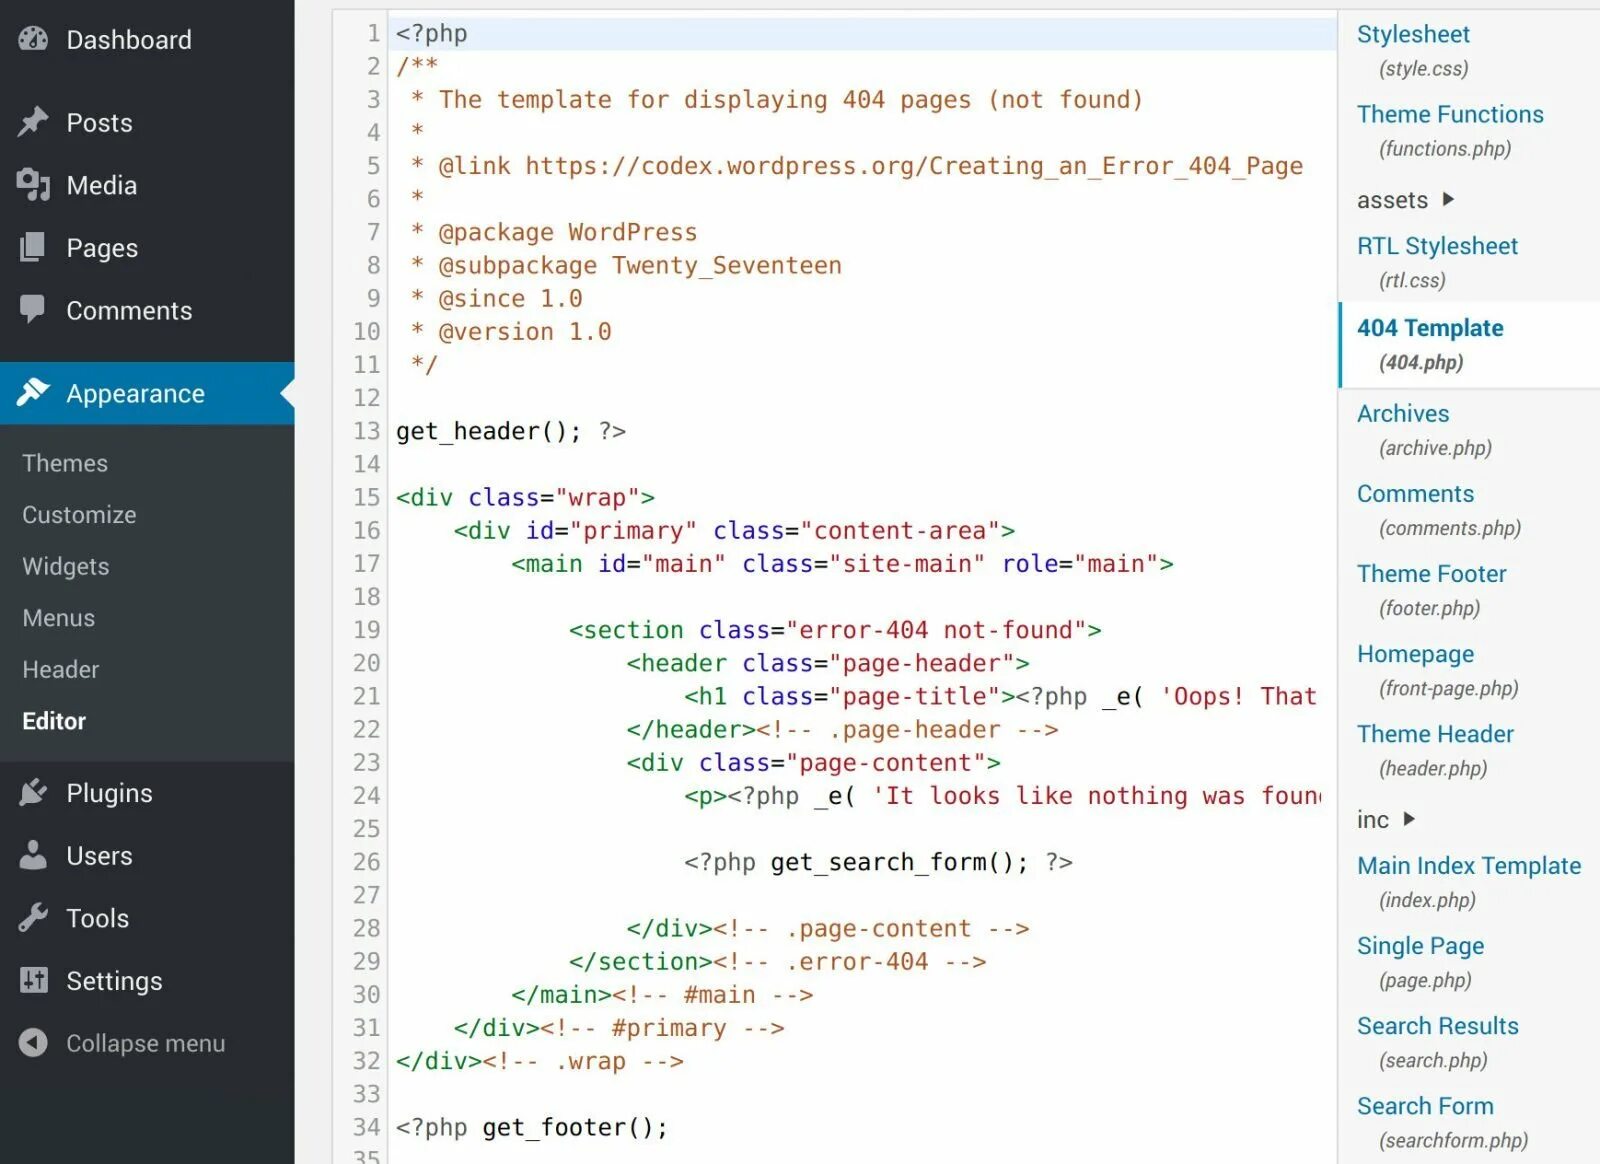1600x1164 pixels.
Task: Open the Comments template file link
Action: (1415, 493)
